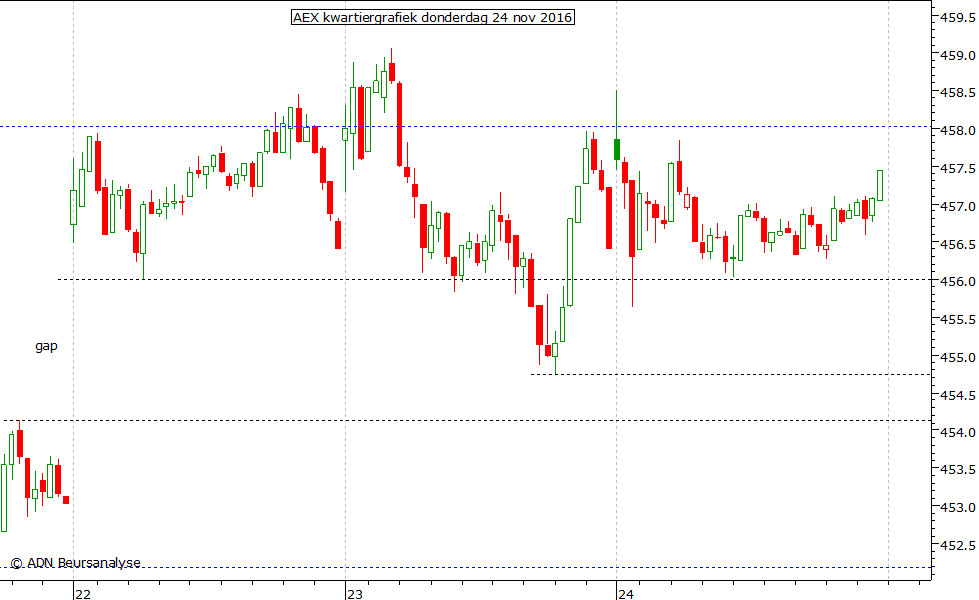Select the 454.0 price axis label
The height and width of the screenshot is (600, 979).
click(x=958, y=433)
